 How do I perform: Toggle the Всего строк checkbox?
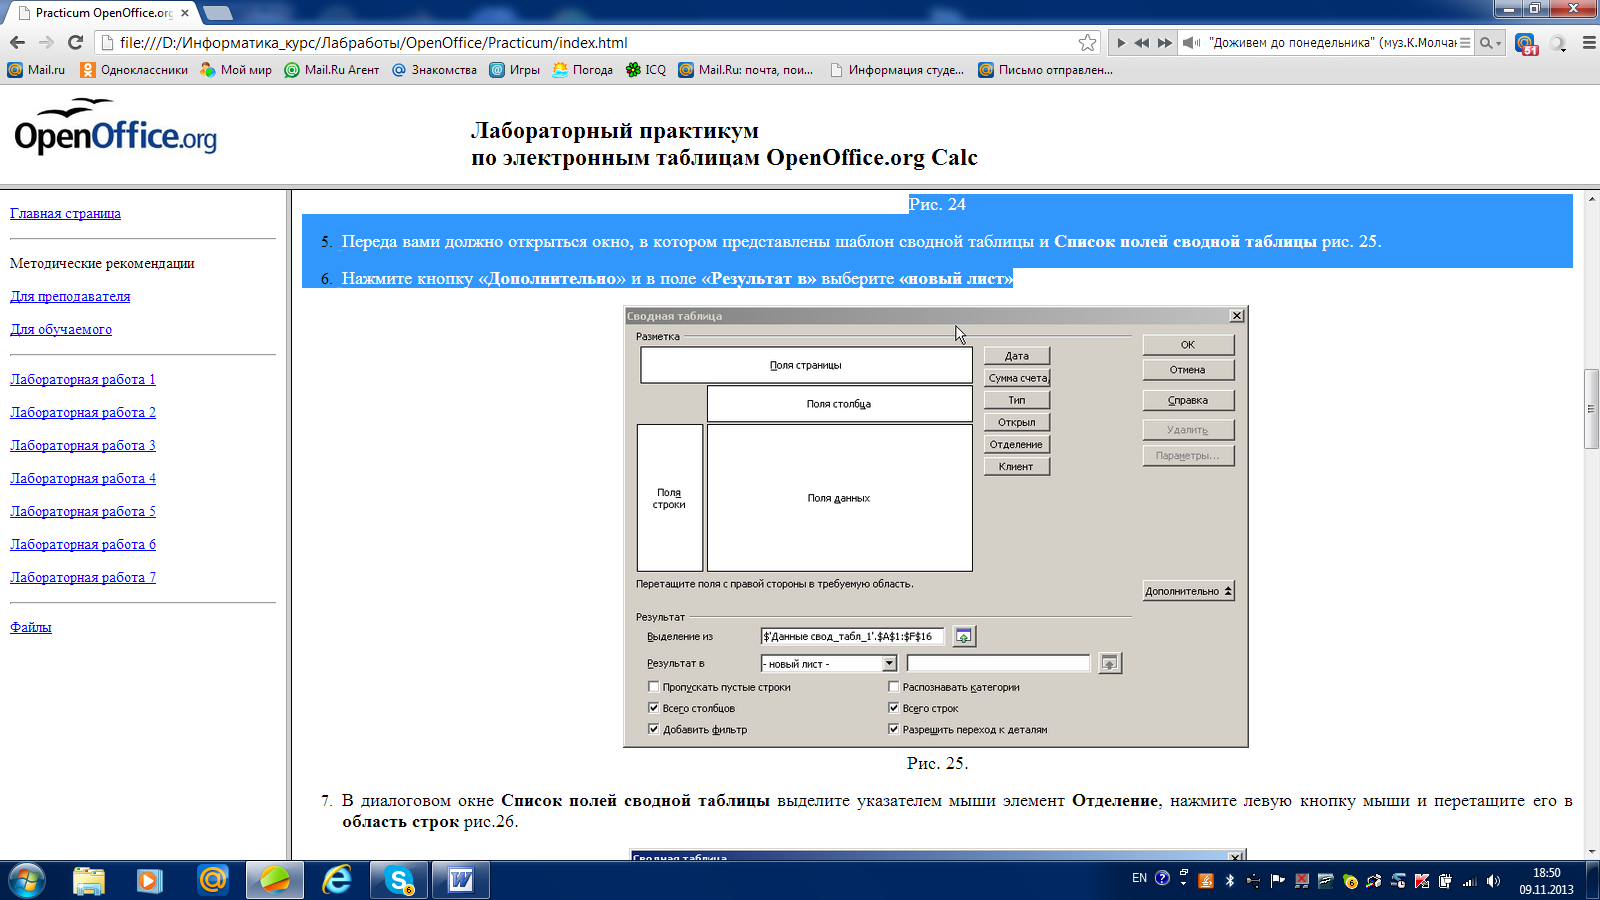[894, 708]
